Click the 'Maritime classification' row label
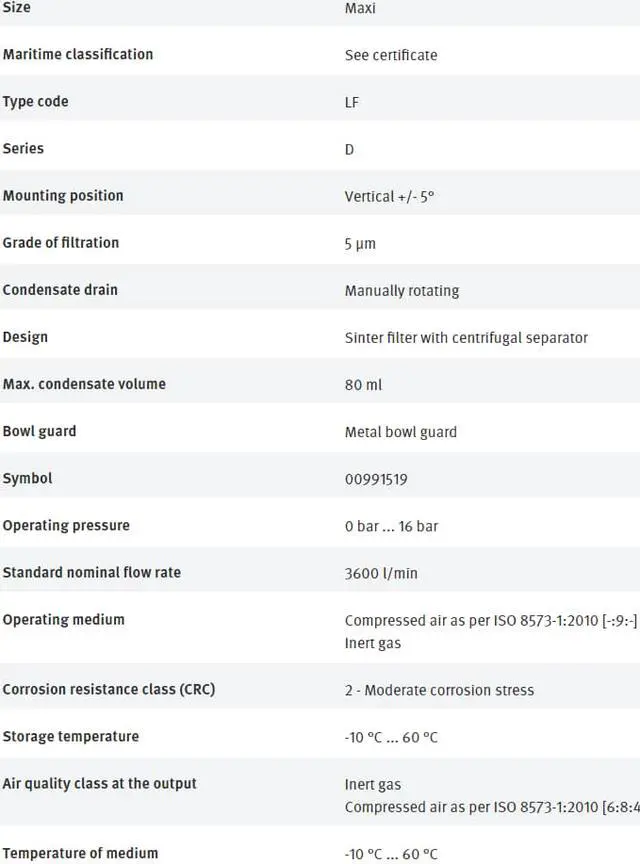This screenshot has width=640, height=864. [78, 54]
